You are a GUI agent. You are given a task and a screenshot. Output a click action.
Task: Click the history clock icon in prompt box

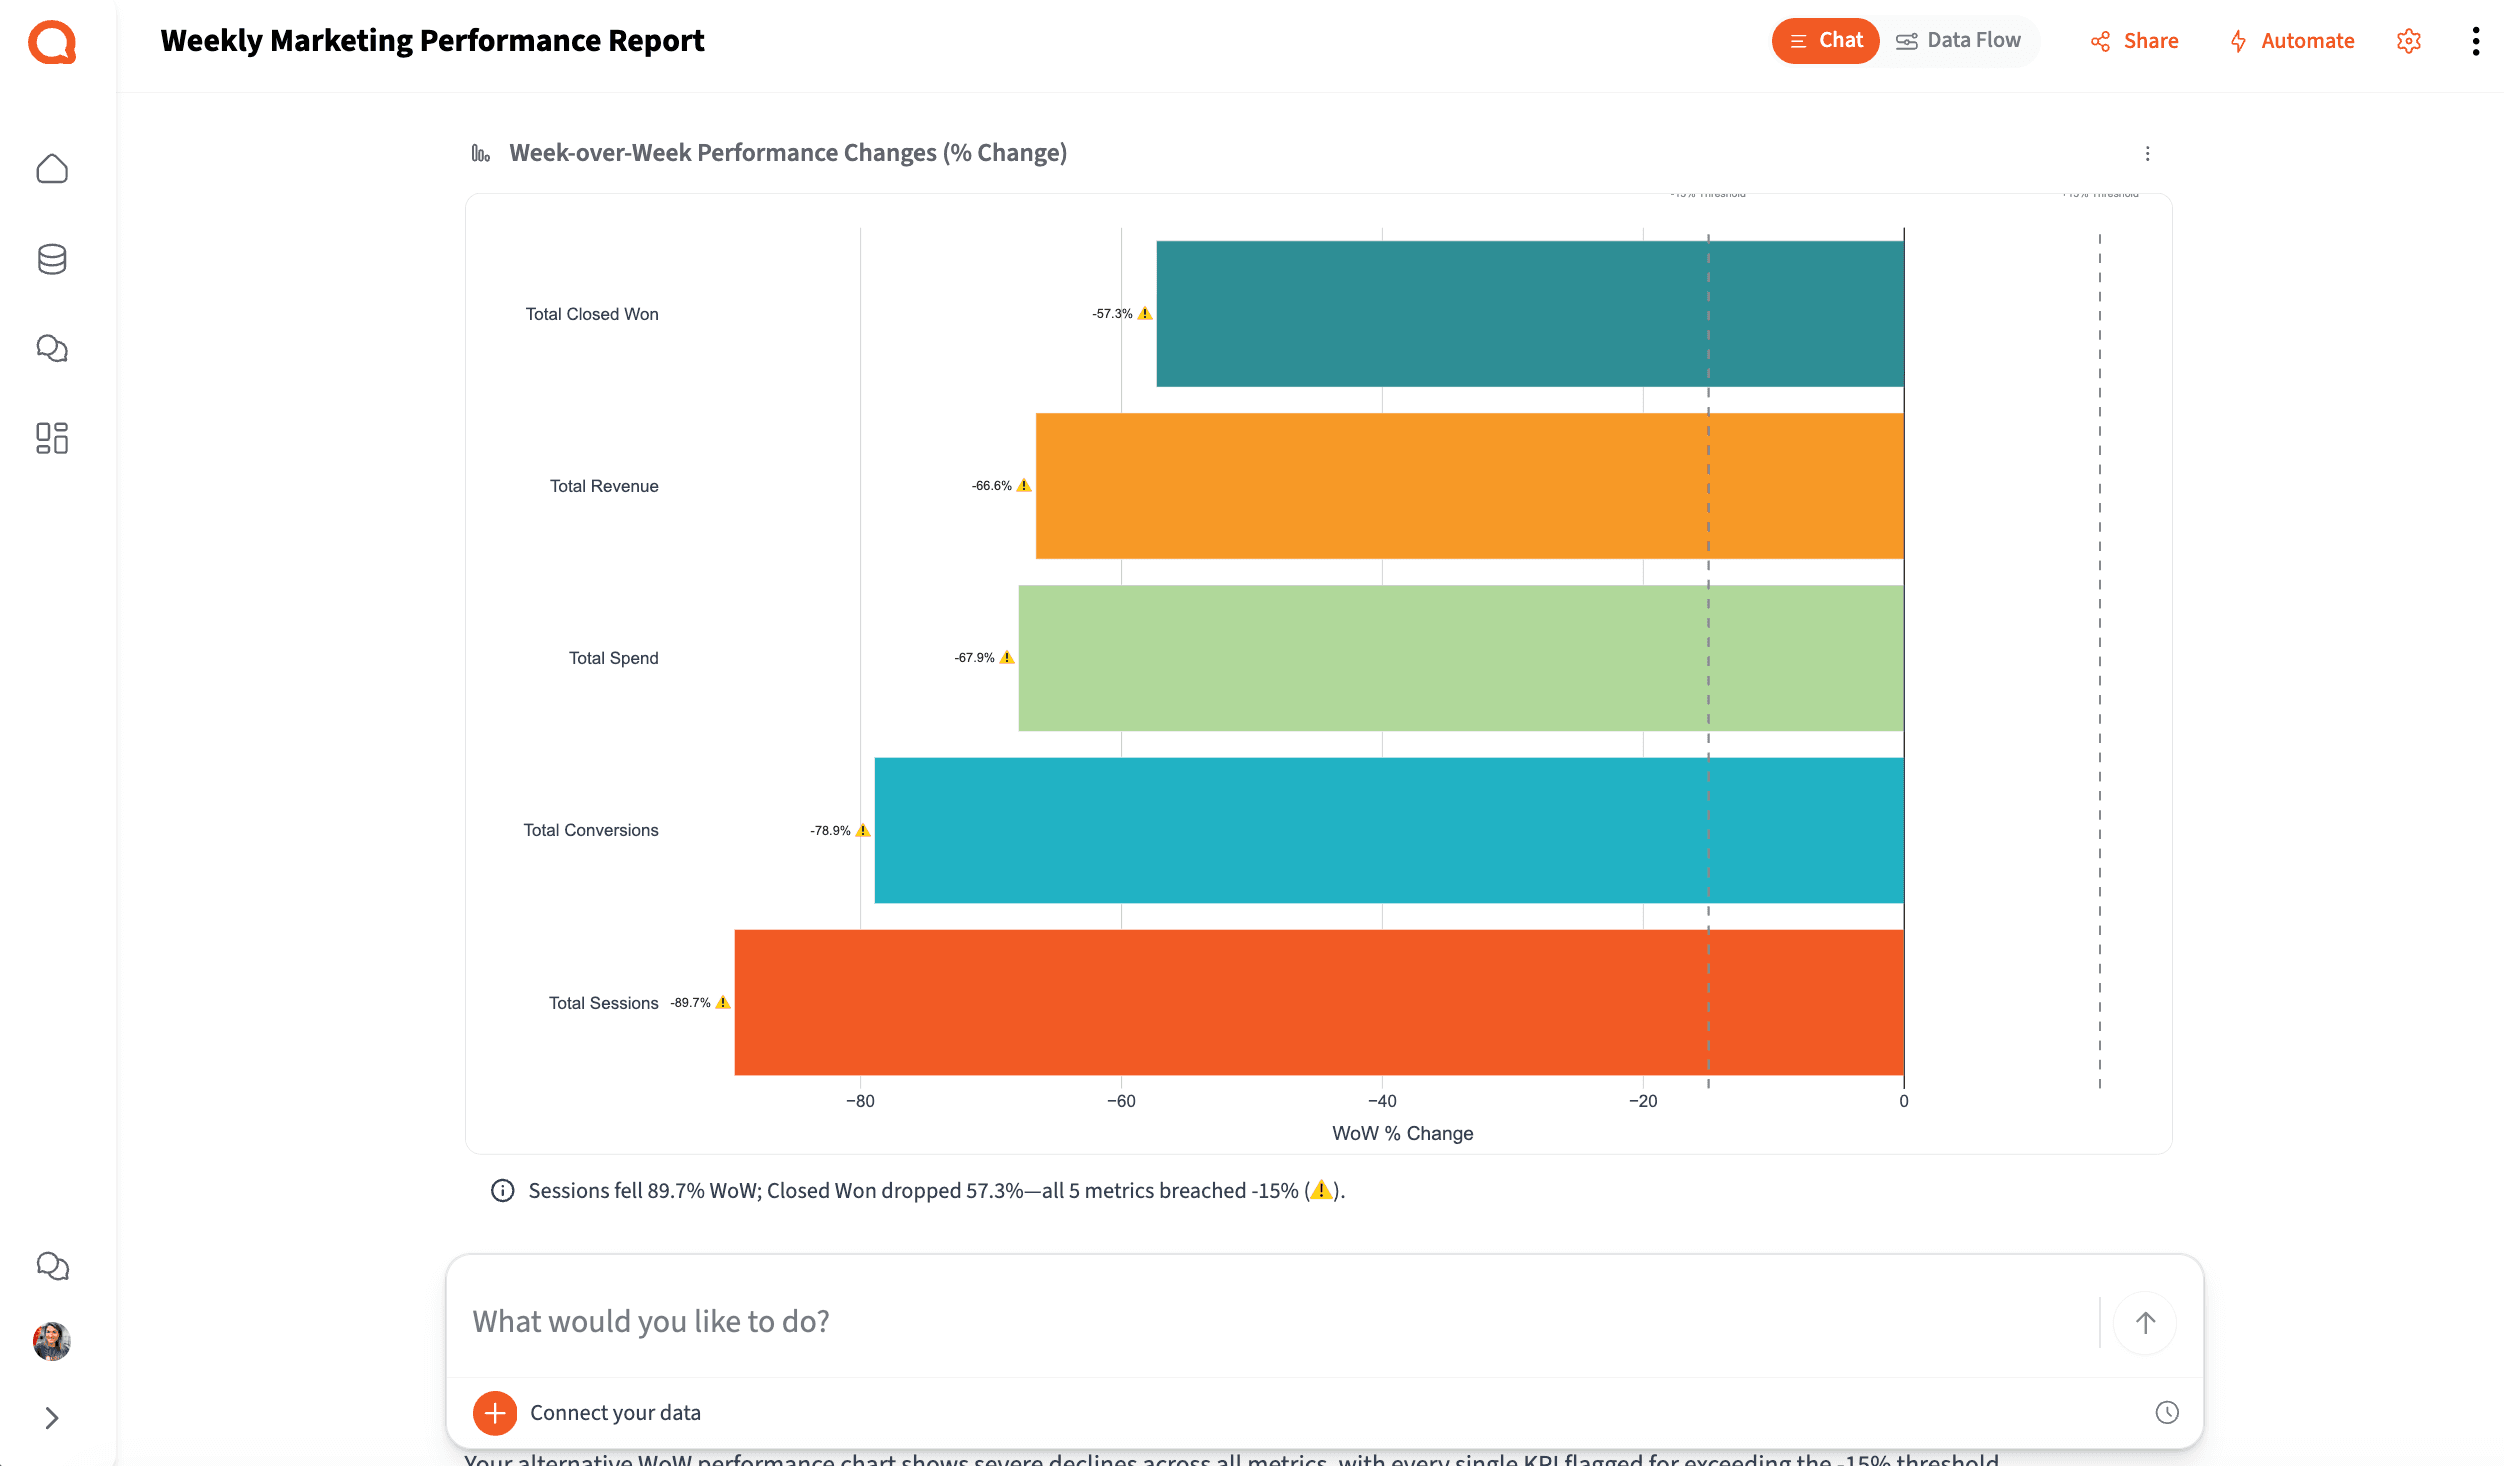pyautogui.click(x=2167, y=1412)
